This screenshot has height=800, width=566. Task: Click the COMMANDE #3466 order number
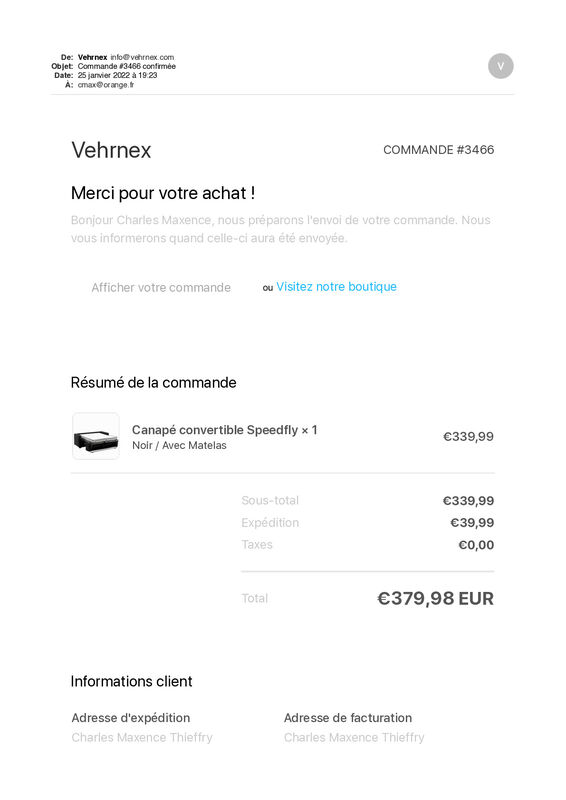click(438, 150)
